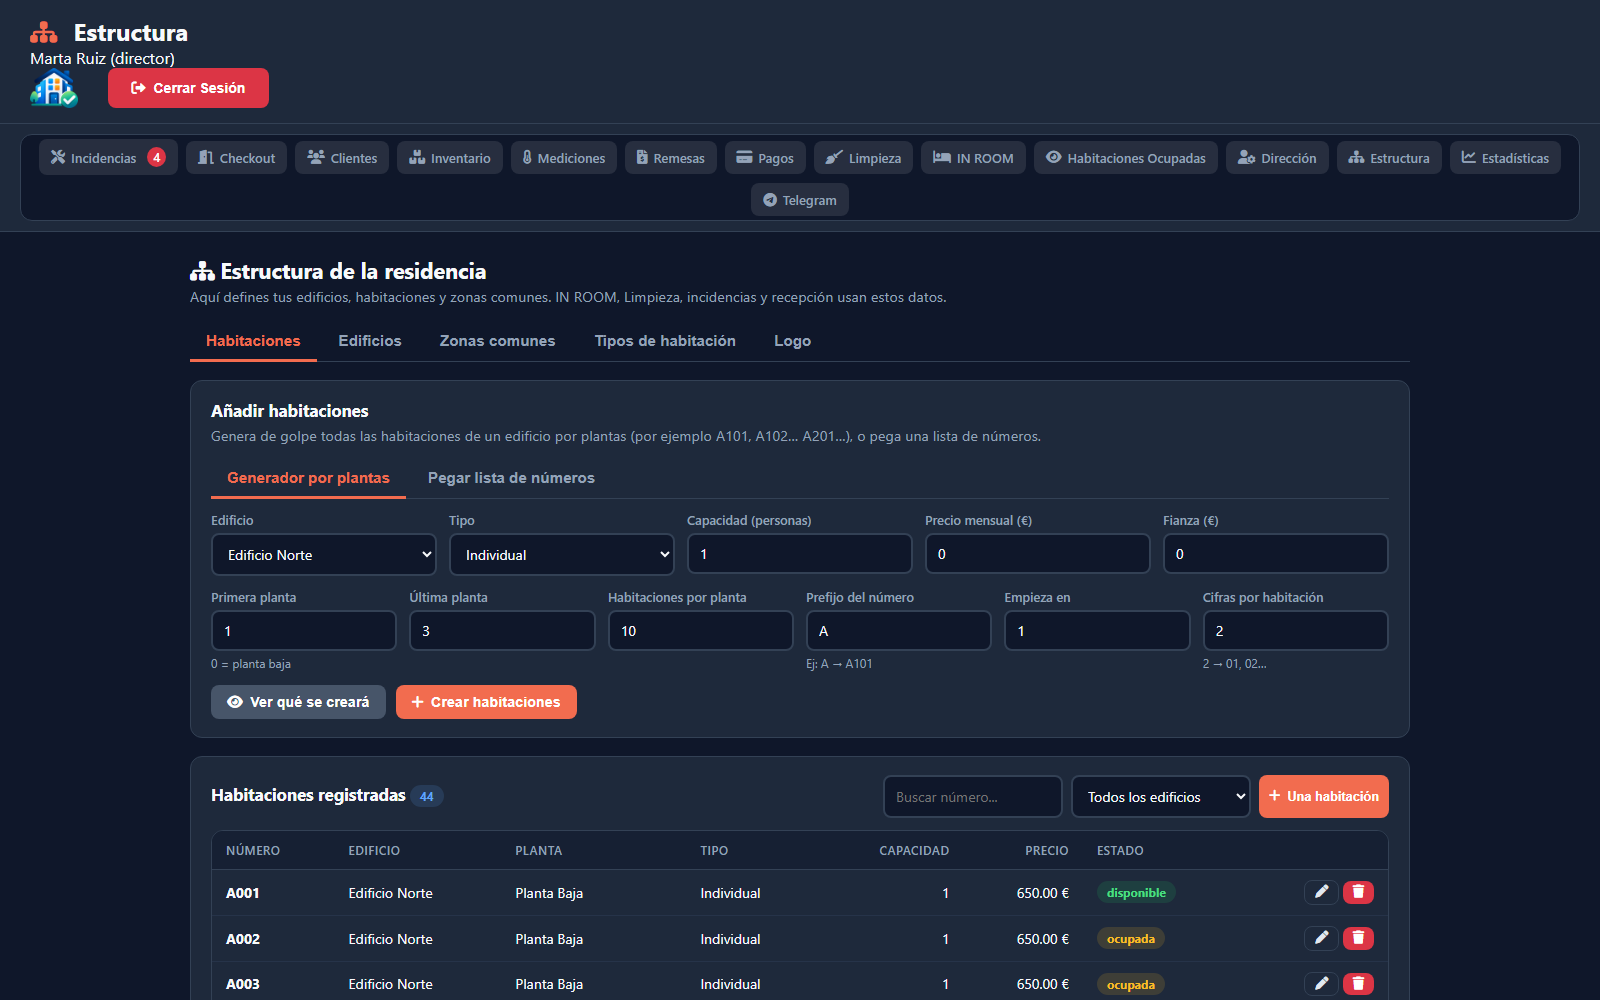This screenshot has width=1600, height=1000.
Task: Focus the Buscar número search field
Action: click(973, 797)
